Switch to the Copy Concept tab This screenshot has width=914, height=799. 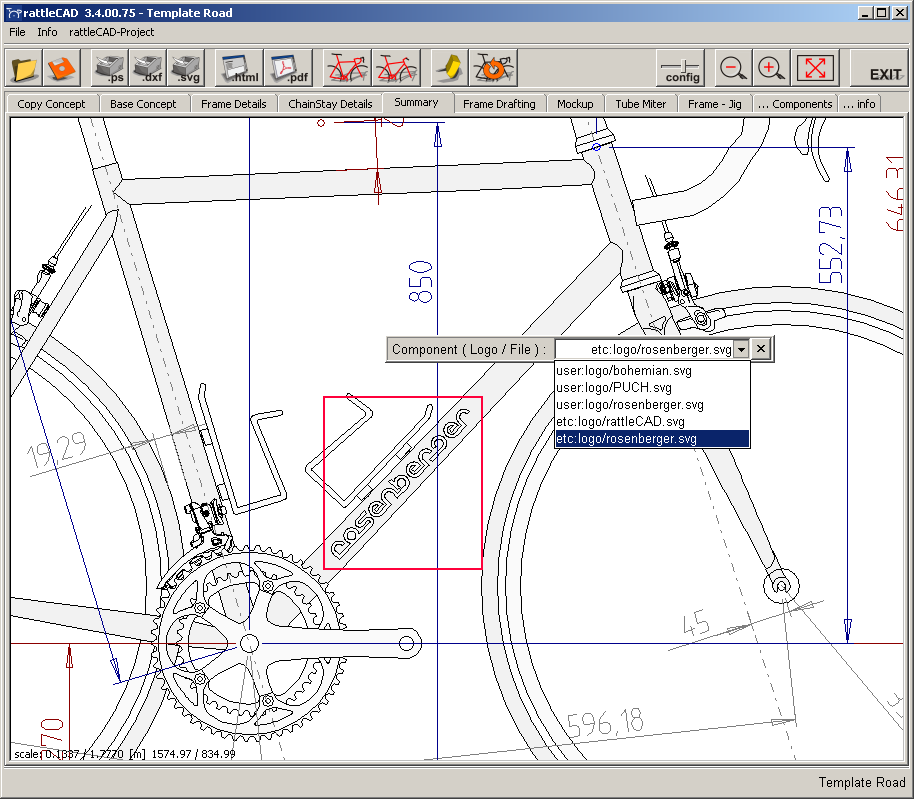click(x=51, y=104)
